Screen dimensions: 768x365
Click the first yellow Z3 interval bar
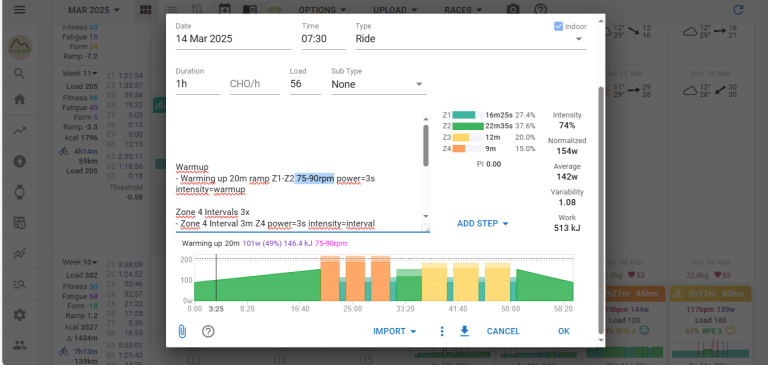pos(434,282)
